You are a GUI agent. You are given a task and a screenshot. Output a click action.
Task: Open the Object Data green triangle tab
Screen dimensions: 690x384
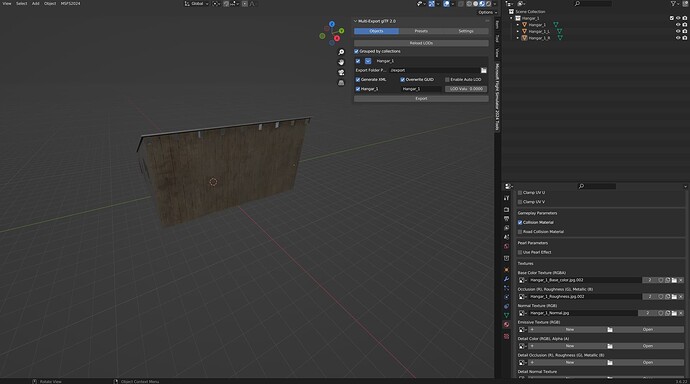click(x=506, y=315)
